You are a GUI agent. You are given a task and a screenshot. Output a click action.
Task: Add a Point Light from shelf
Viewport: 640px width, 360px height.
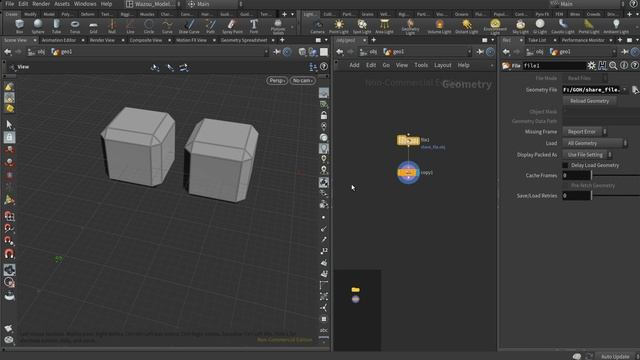point(339,26)
